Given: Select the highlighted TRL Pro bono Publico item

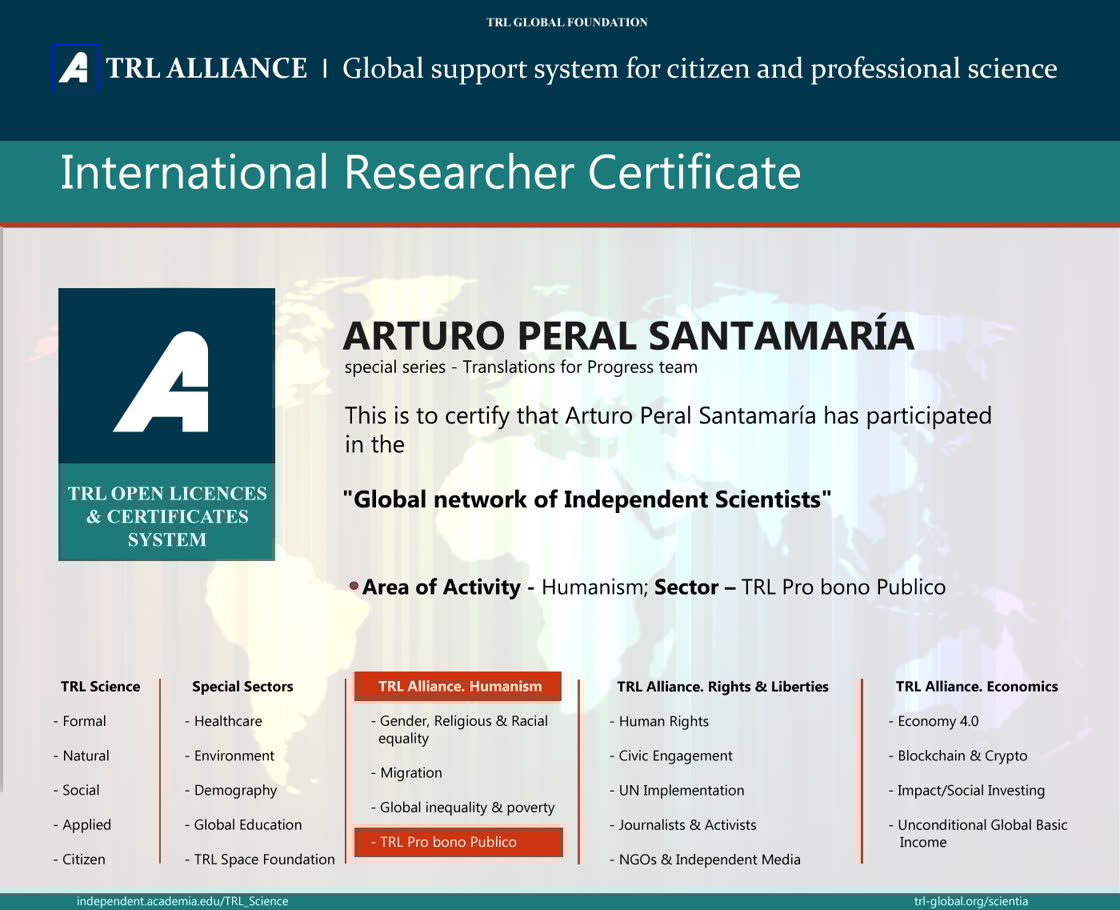Looking at the screenshot, I should pos(459,842).
